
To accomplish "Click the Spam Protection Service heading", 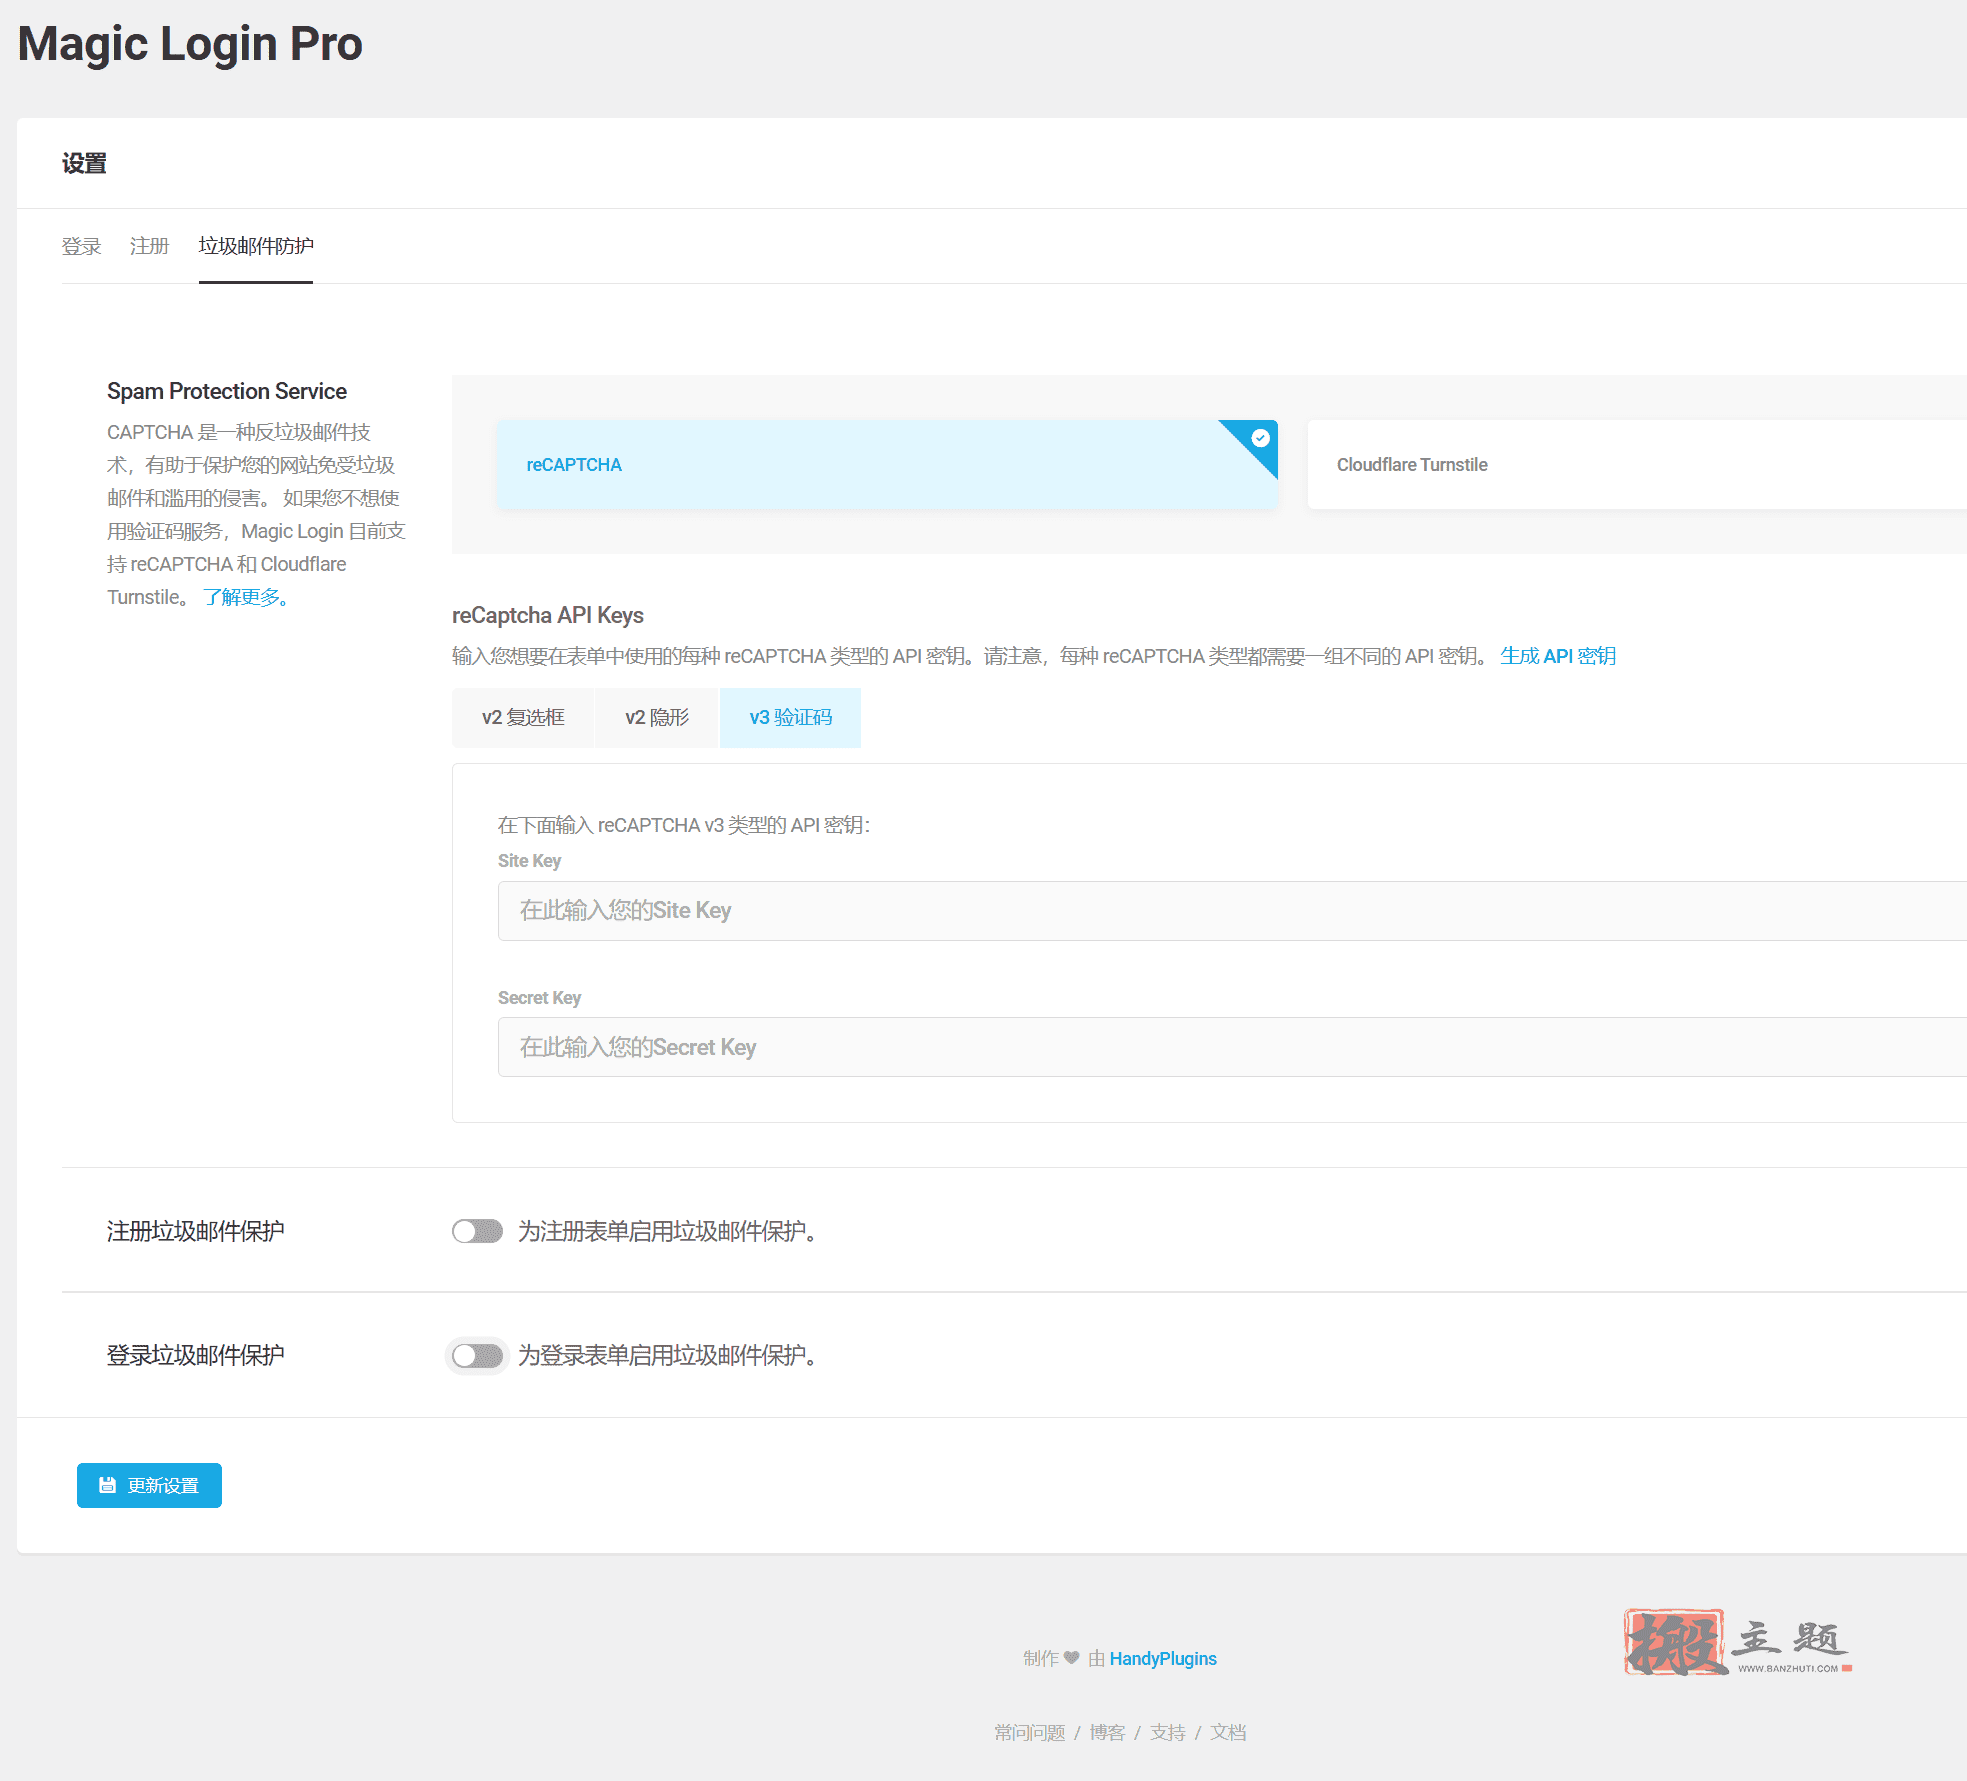I will 227,392.
